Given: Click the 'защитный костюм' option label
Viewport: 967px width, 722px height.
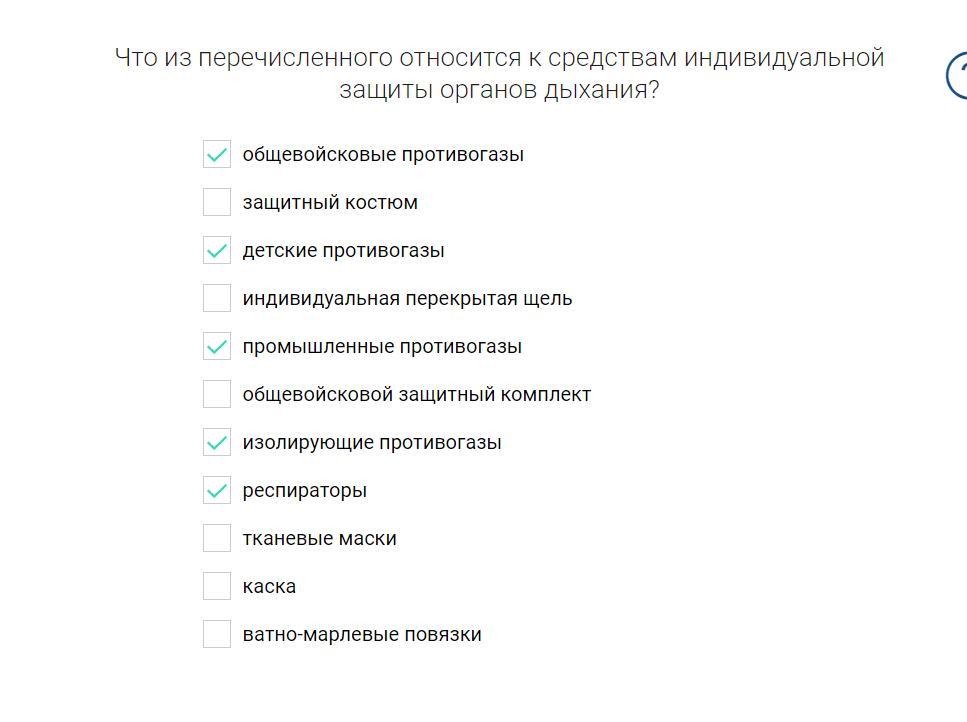Looking at the screenshot, I should (x=330, y=202).
